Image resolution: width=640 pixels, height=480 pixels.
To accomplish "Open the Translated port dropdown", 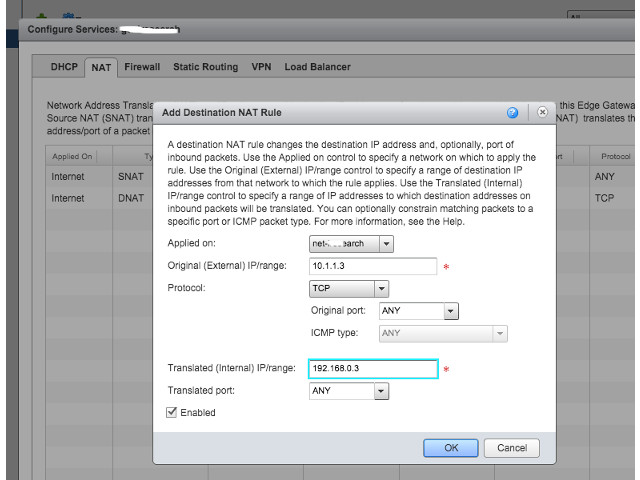I will click(x=380, y=391).
